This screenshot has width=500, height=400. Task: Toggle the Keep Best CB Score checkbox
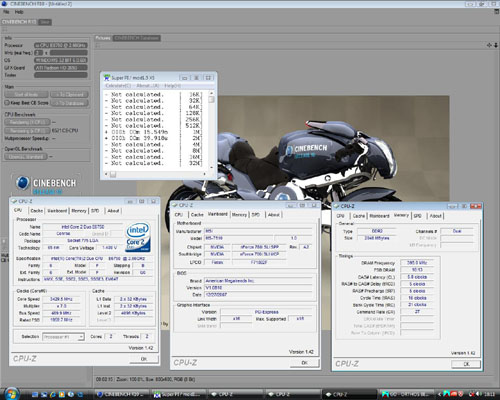coord(7,103)
